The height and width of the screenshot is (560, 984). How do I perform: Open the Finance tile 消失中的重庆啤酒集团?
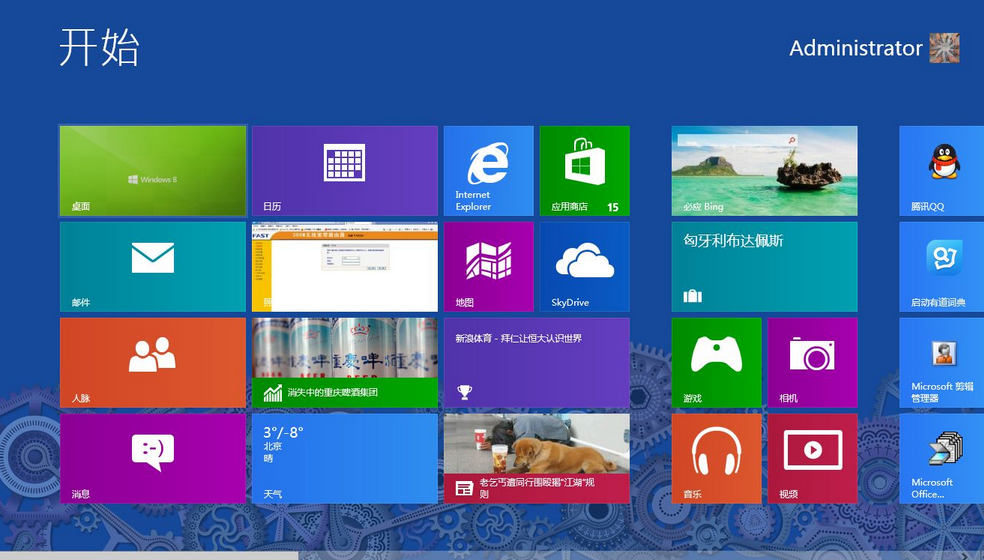[345, 363]
